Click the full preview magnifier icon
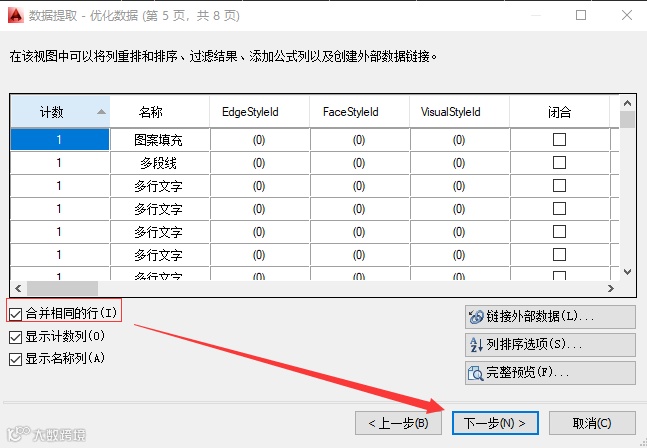The width and height of the screenshot is (647, 448). point(475,373)
